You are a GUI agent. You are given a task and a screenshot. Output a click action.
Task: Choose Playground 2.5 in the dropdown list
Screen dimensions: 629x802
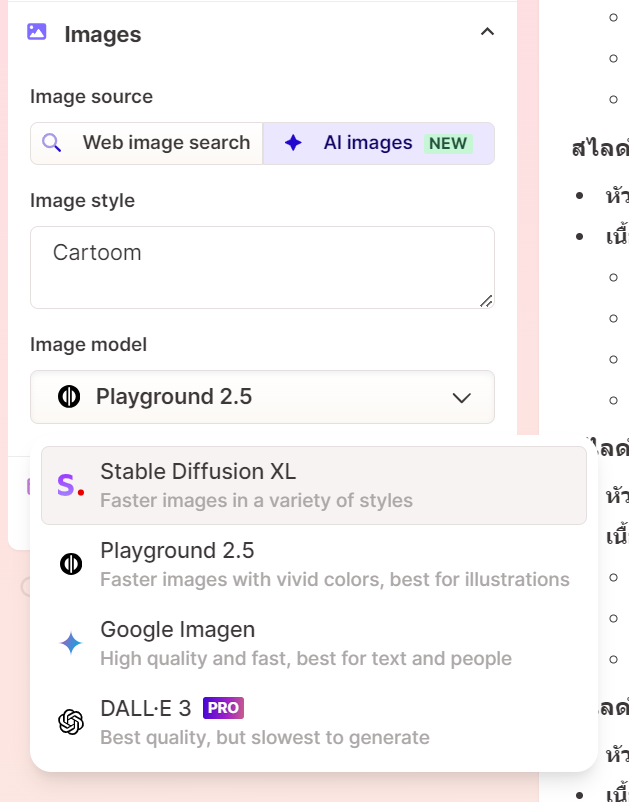pyautogui.click(x=313, y=564)
